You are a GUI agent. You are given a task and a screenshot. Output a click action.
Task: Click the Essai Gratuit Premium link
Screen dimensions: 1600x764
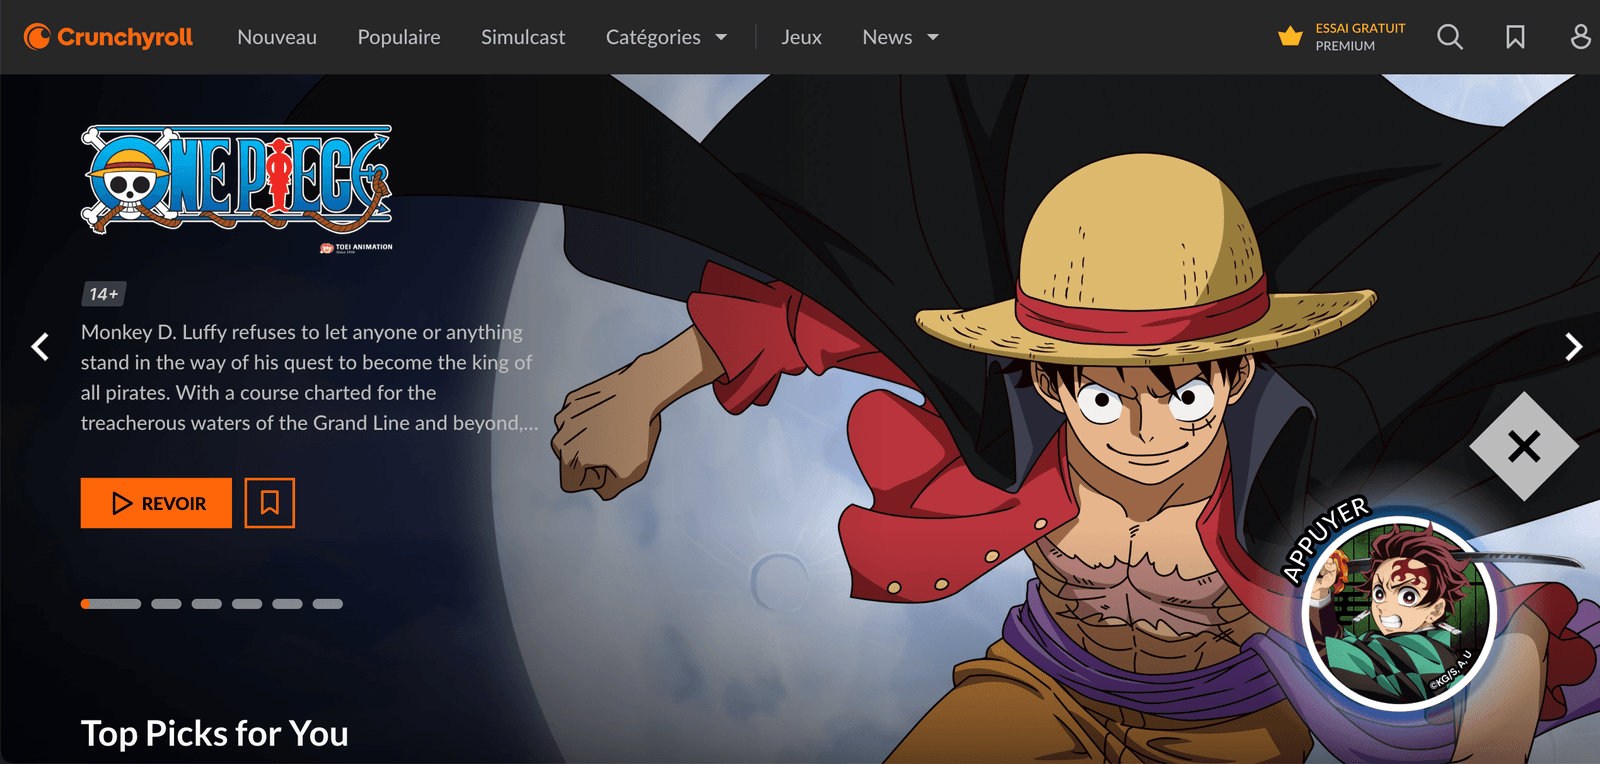click(1359, 37)
